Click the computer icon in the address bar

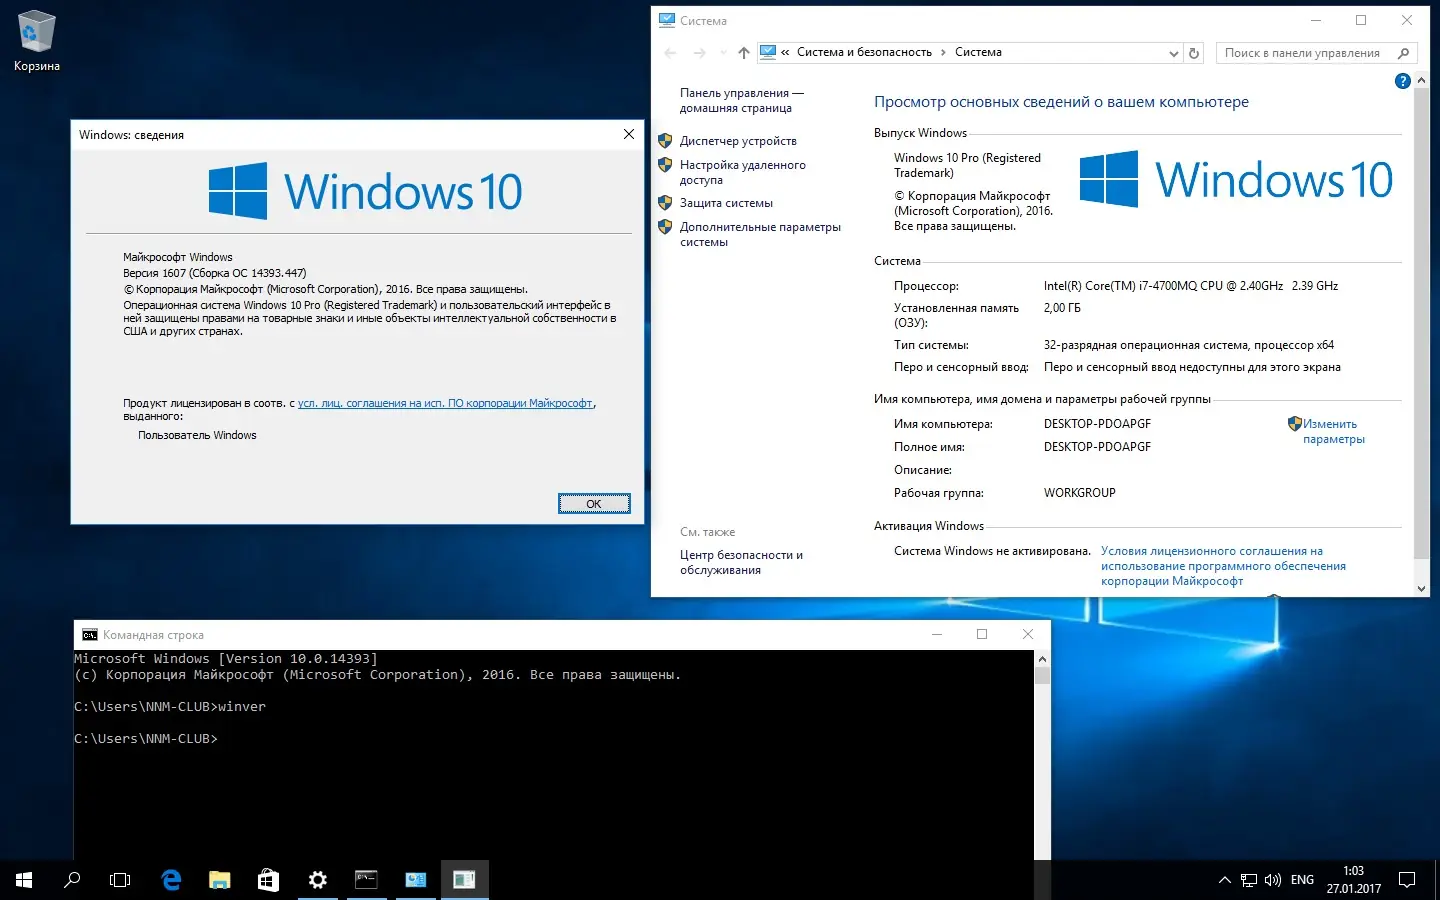click(768, 52)
